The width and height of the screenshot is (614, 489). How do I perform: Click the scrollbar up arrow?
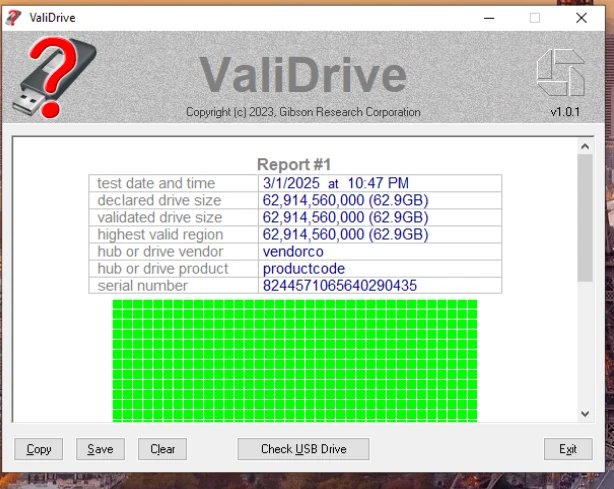[585, 146]
